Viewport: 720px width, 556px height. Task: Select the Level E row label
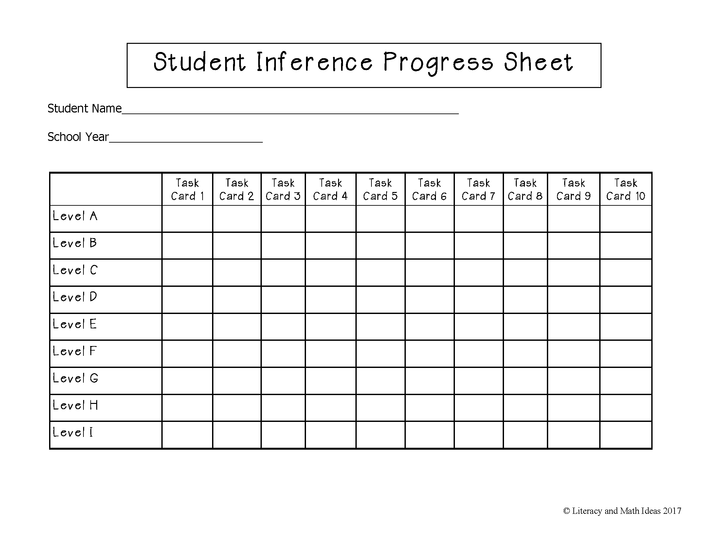point(75,324)
